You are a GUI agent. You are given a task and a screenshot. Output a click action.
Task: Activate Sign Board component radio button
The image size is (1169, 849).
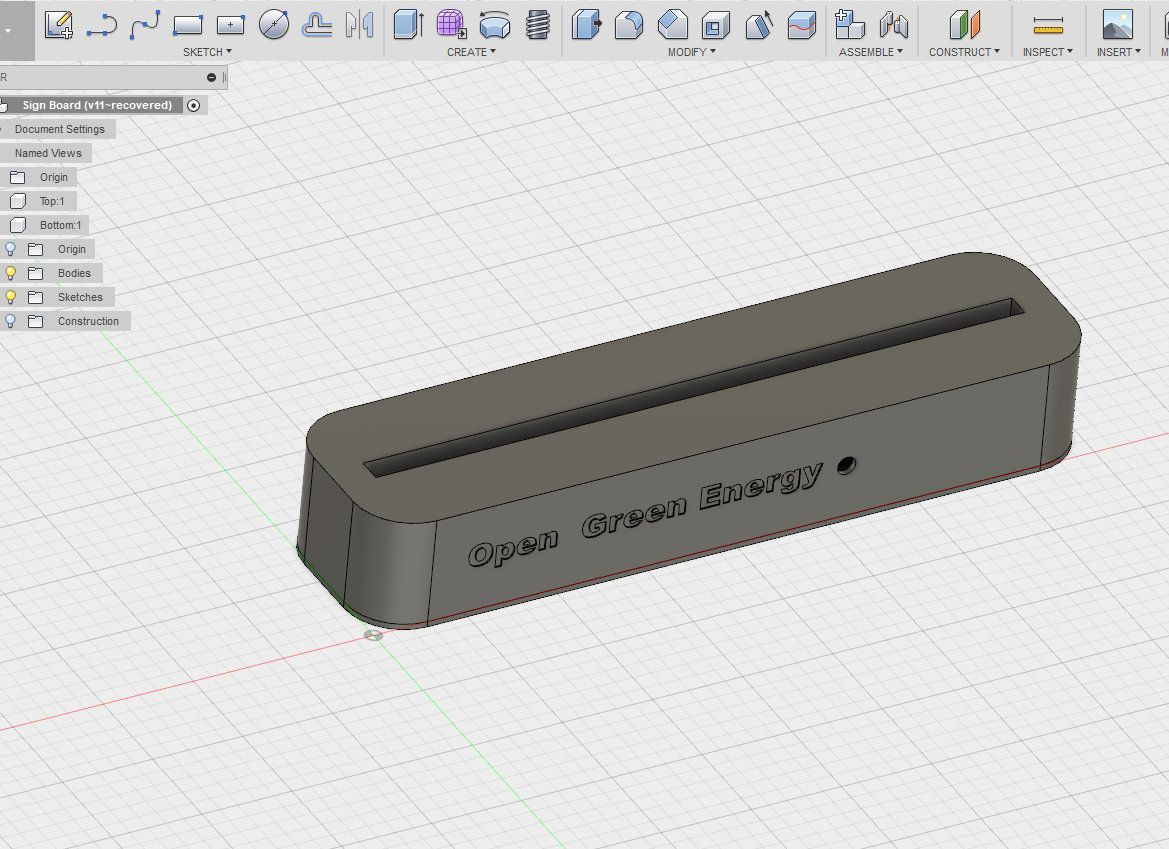point(193,105)
